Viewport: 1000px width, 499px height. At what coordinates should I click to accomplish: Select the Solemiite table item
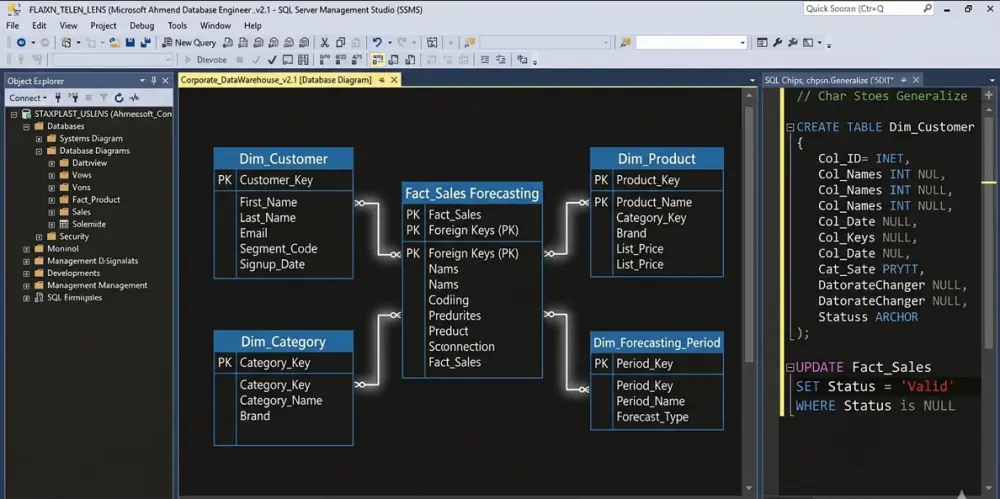(89, 224)
